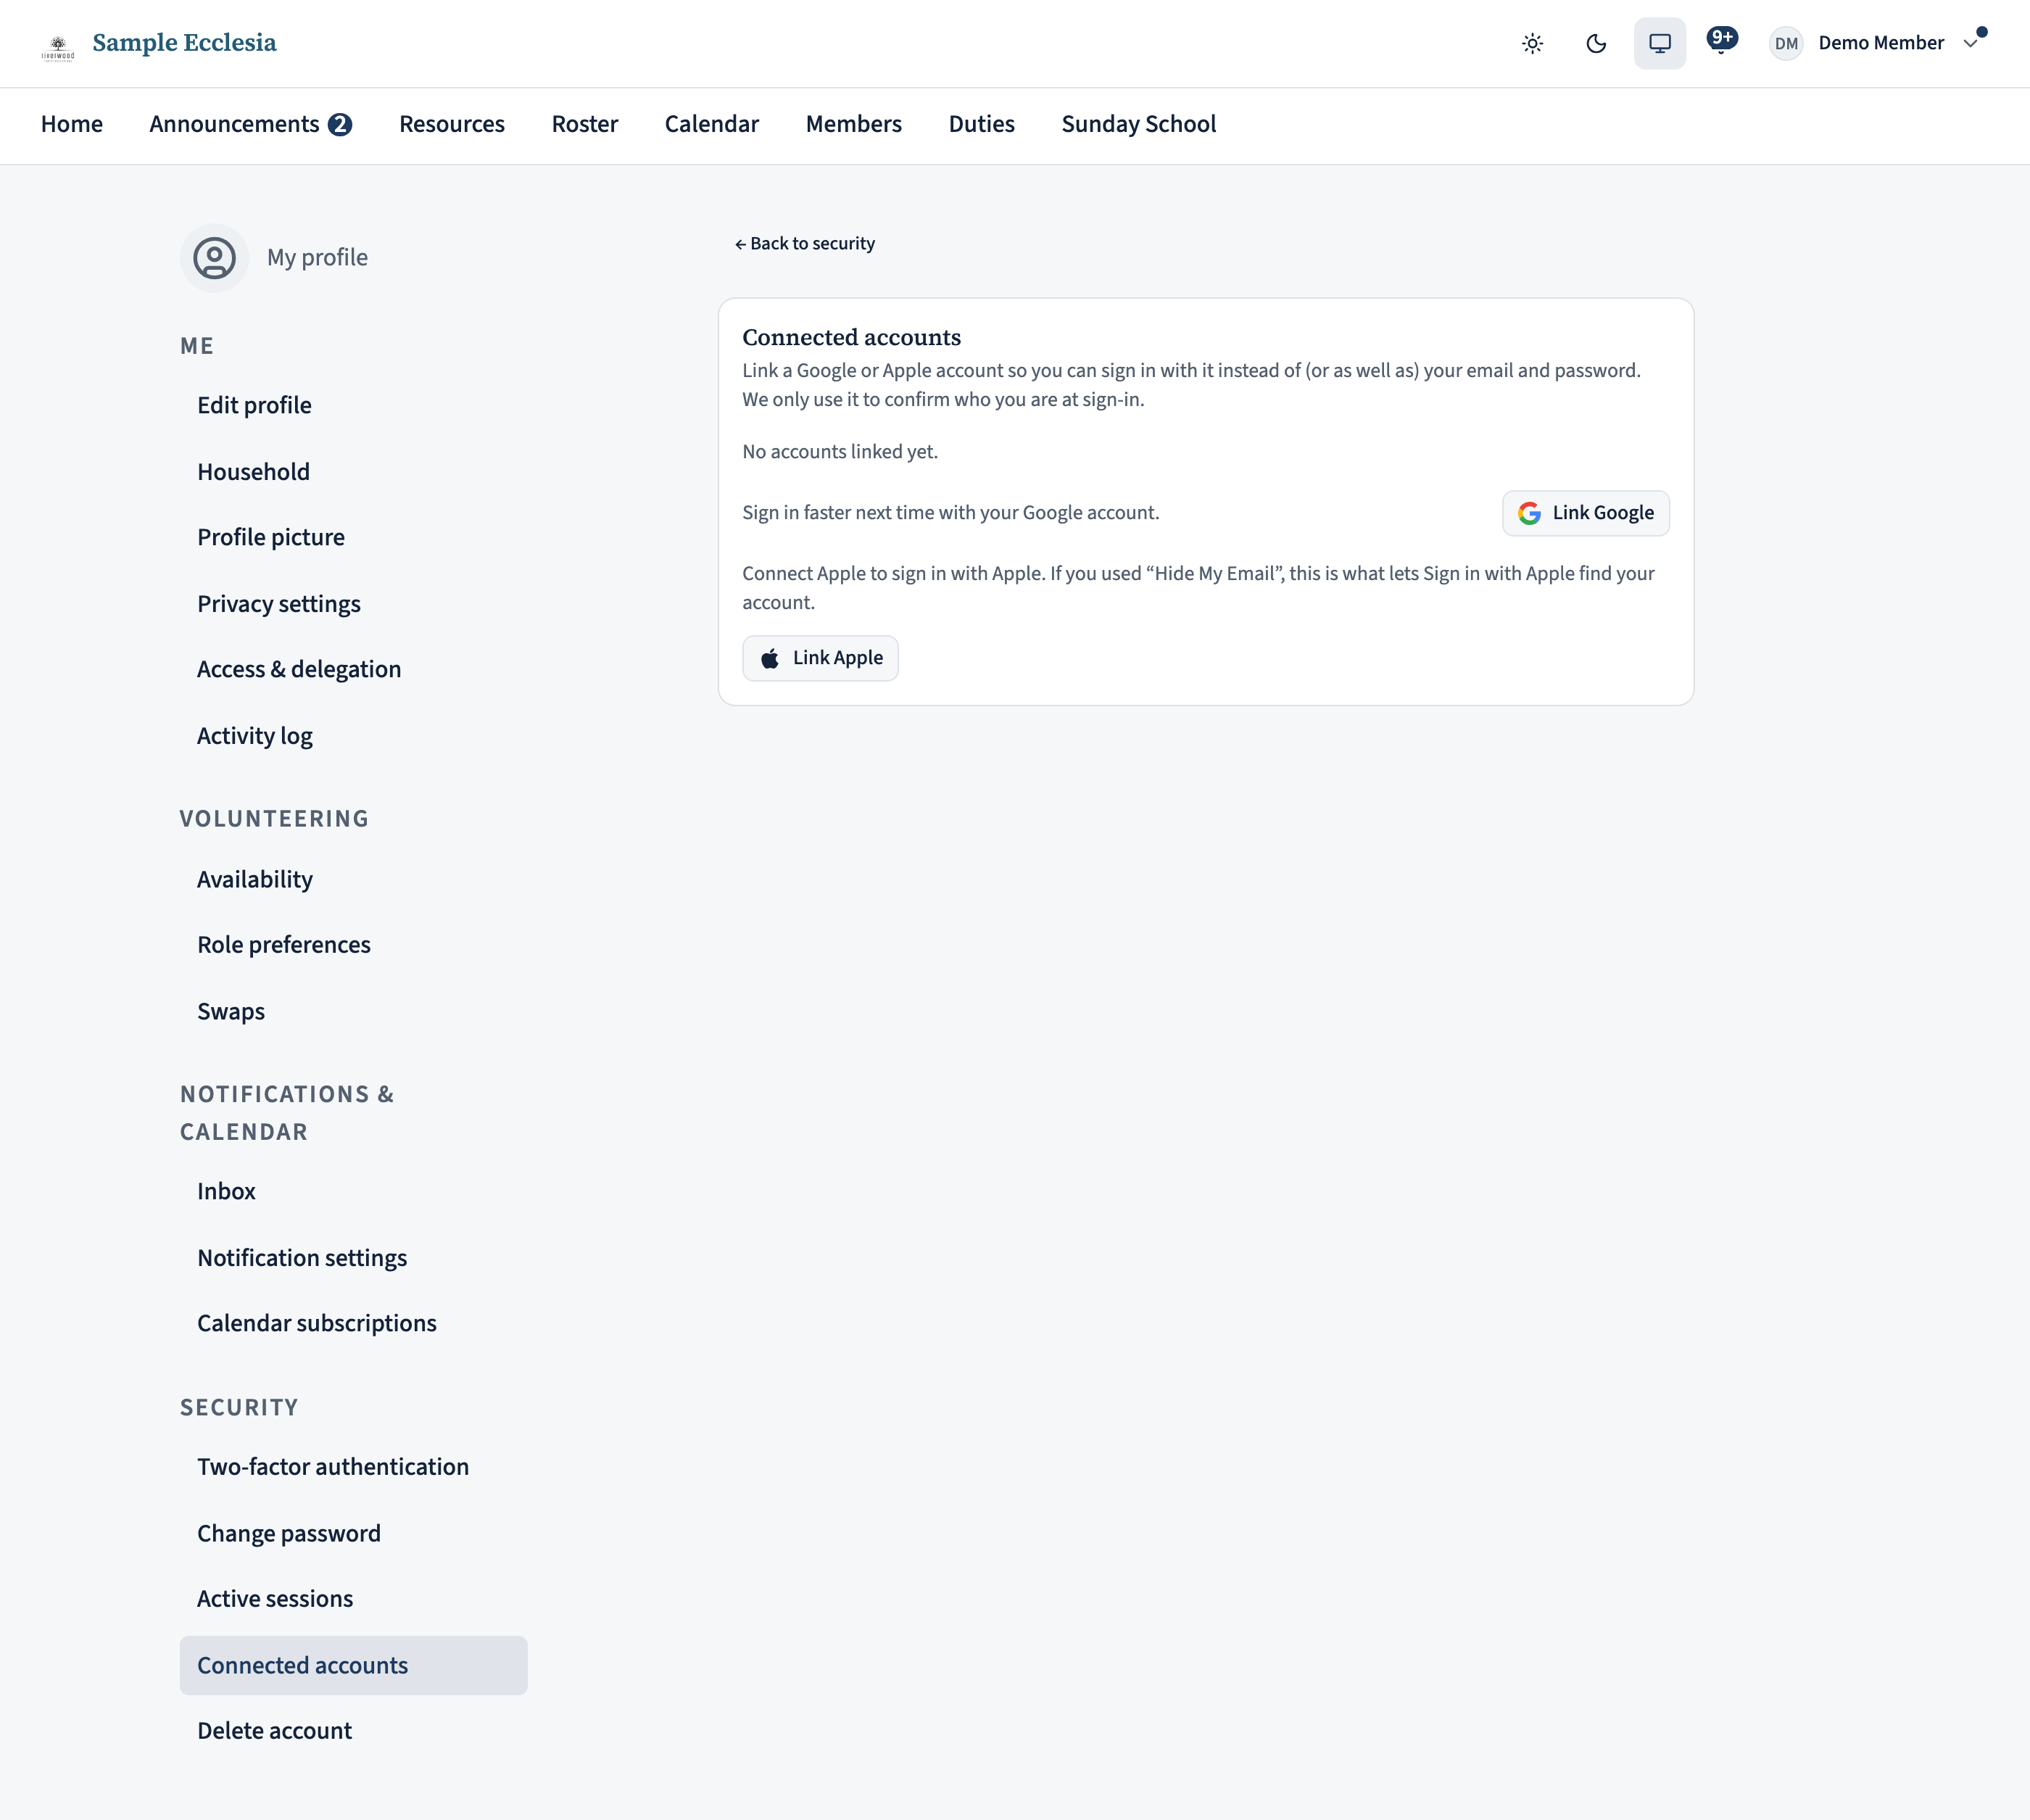Viewport: 2030px width, 1820px height.
Task: Go to Home in the navigation bar
Action: coord(72,124)
